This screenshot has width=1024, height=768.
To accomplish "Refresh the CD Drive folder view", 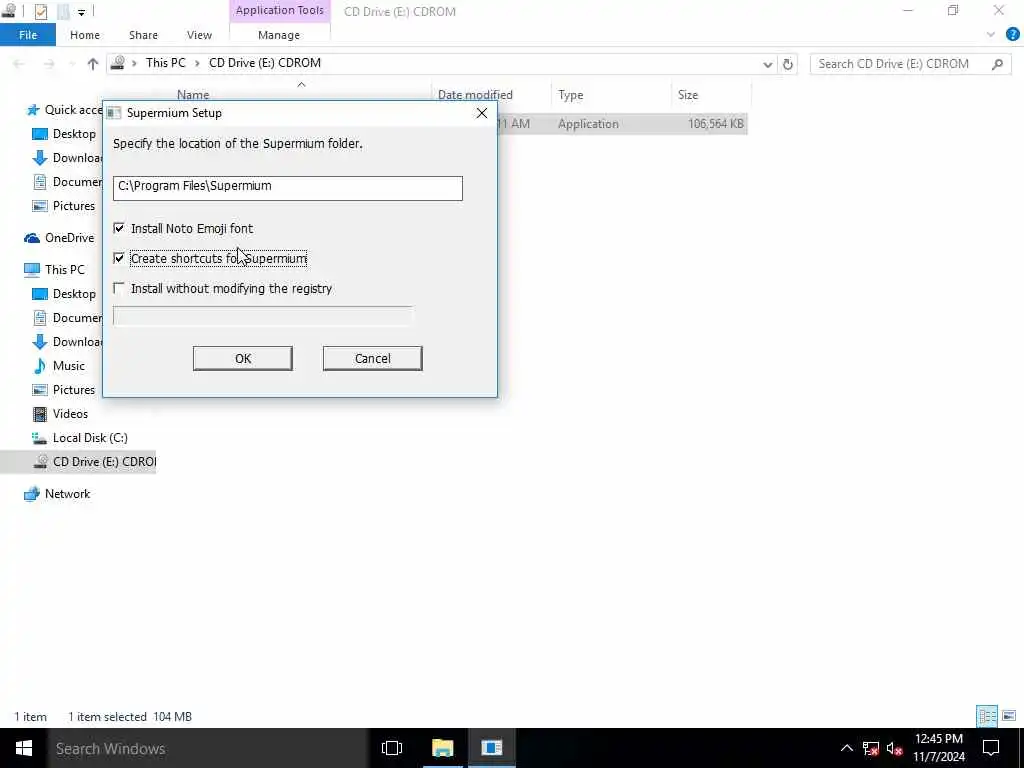I will (x=788, y=64).
